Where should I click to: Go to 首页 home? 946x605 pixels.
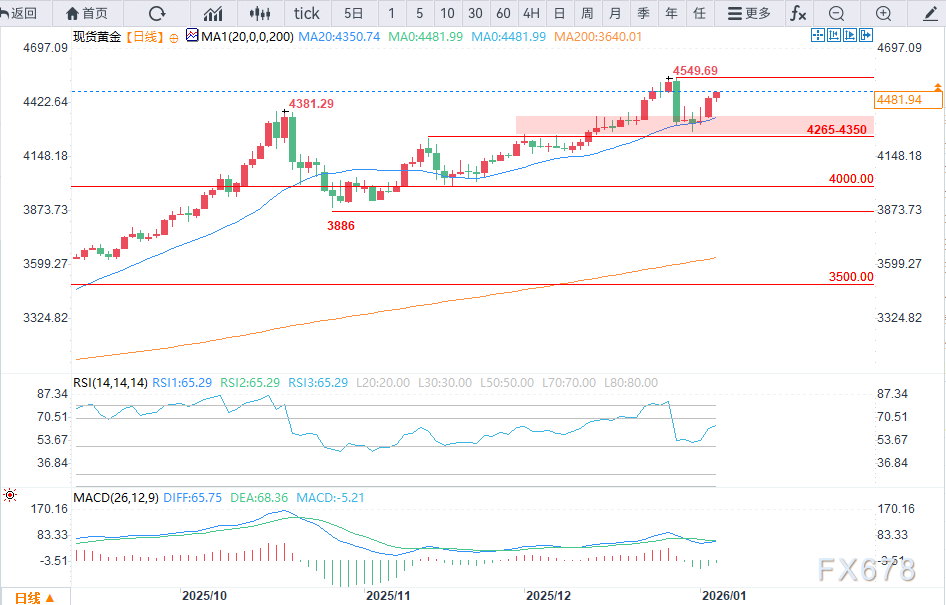tap(87, 13)
